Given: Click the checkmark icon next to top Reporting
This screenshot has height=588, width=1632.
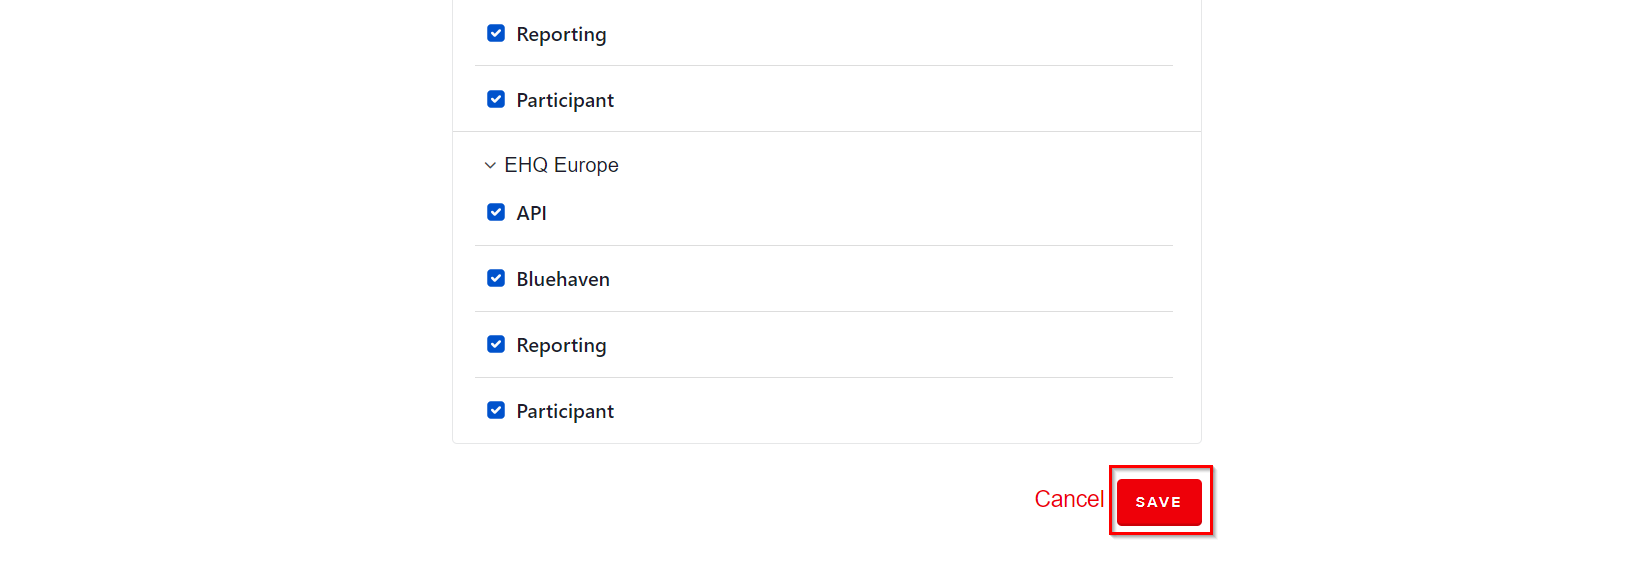Looking at the screenshot, I should point(496,33).
